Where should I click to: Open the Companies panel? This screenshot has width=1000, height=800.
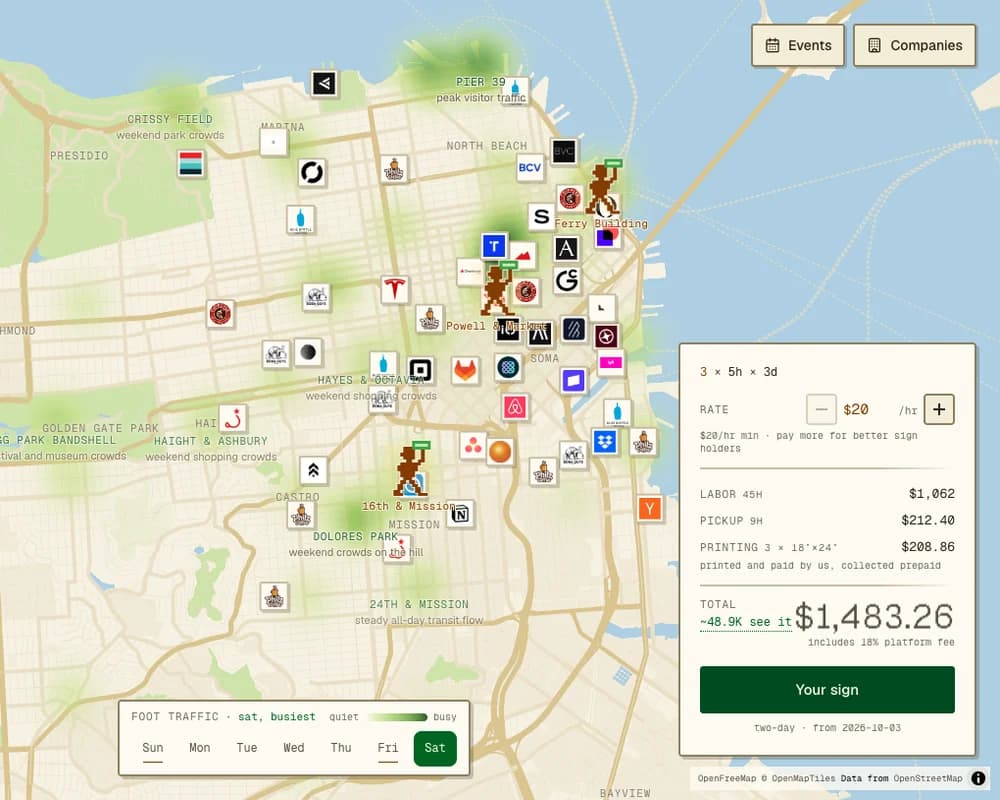(915, 45)
